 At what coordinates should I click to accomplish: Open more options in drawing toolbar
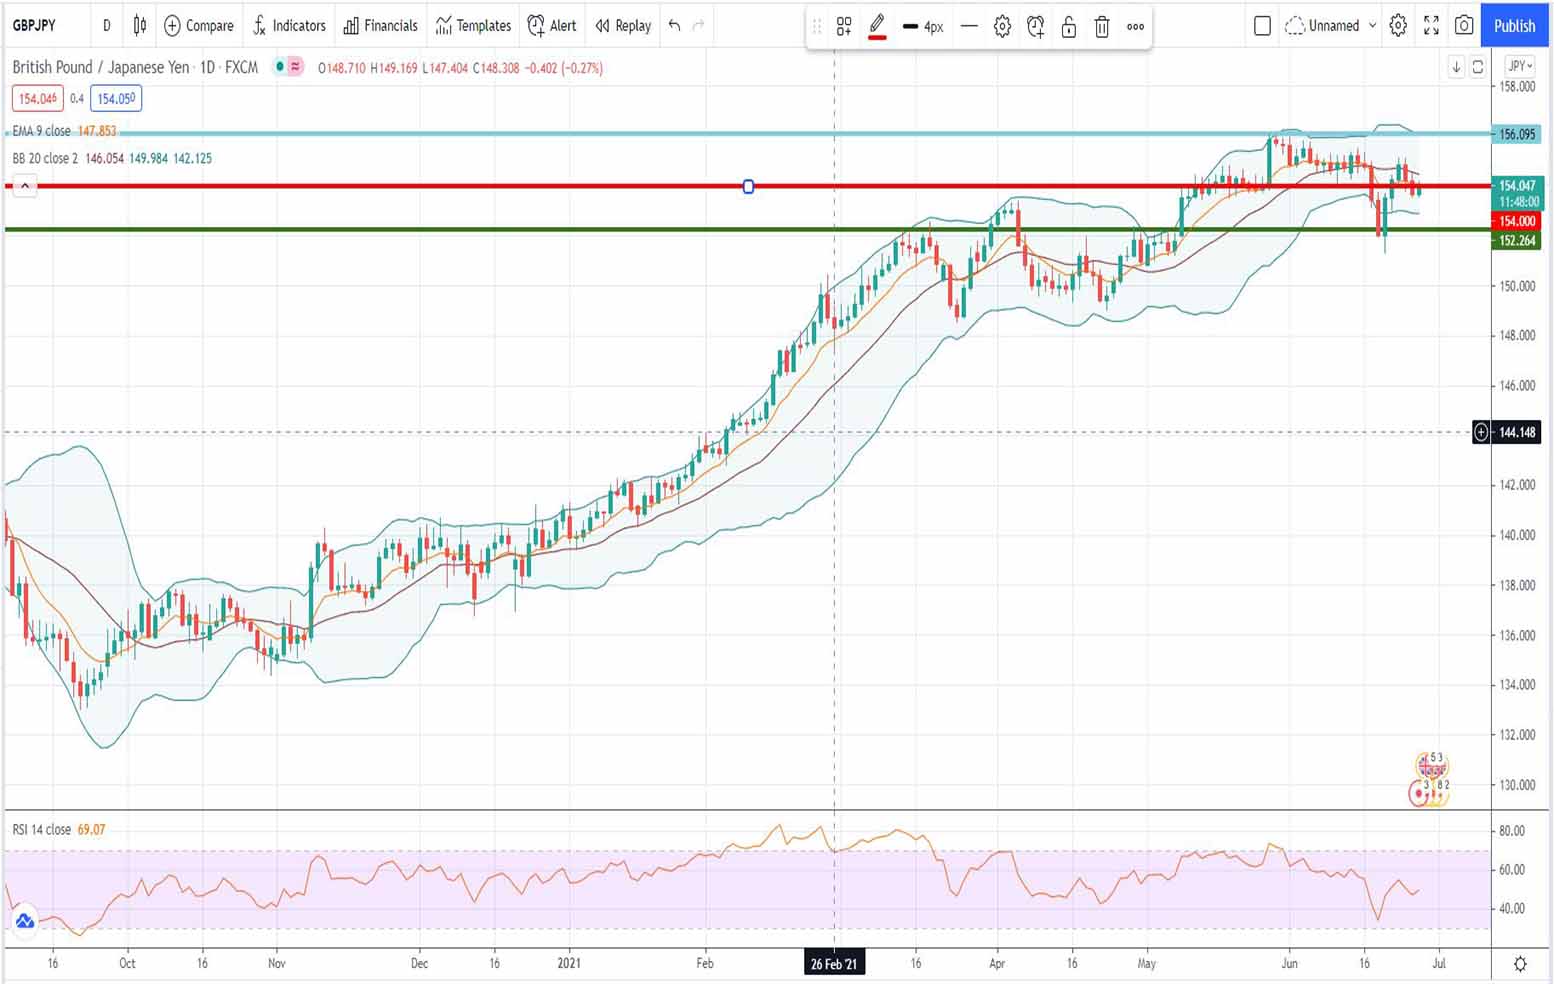coord(1135,27)
